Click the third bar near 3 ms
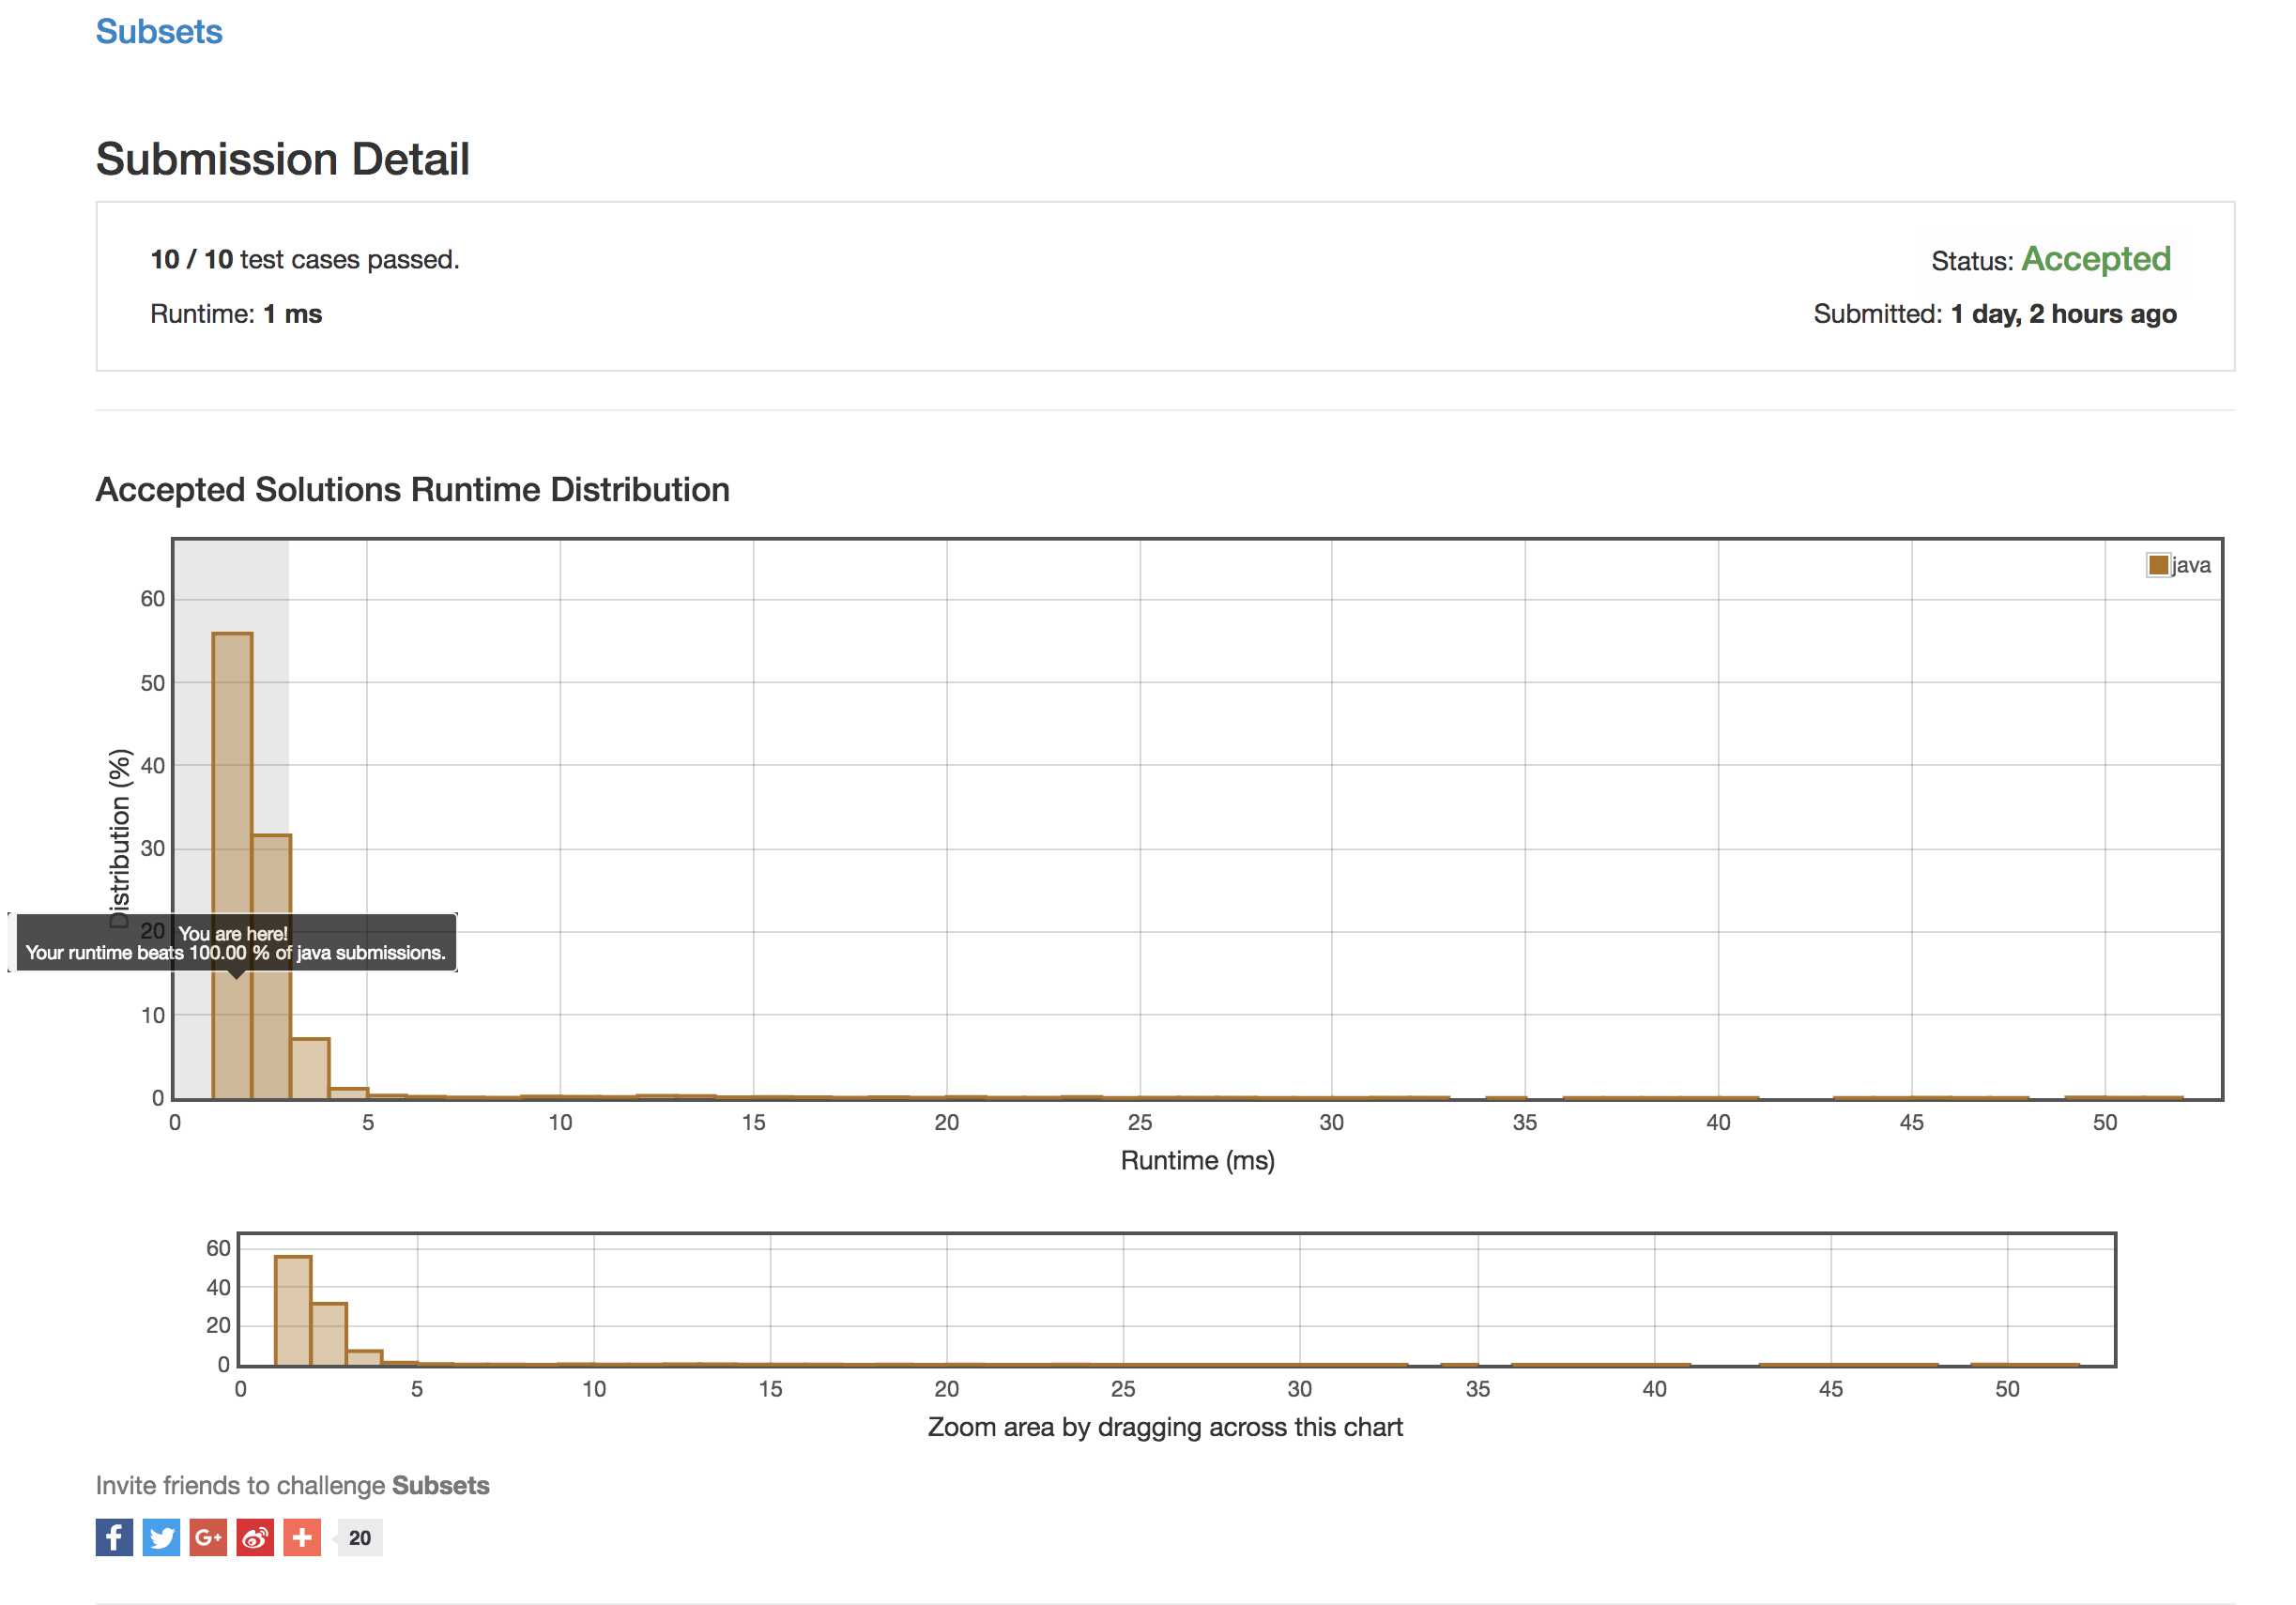The image size is (2296, 1605). [x=310, y=1068]
